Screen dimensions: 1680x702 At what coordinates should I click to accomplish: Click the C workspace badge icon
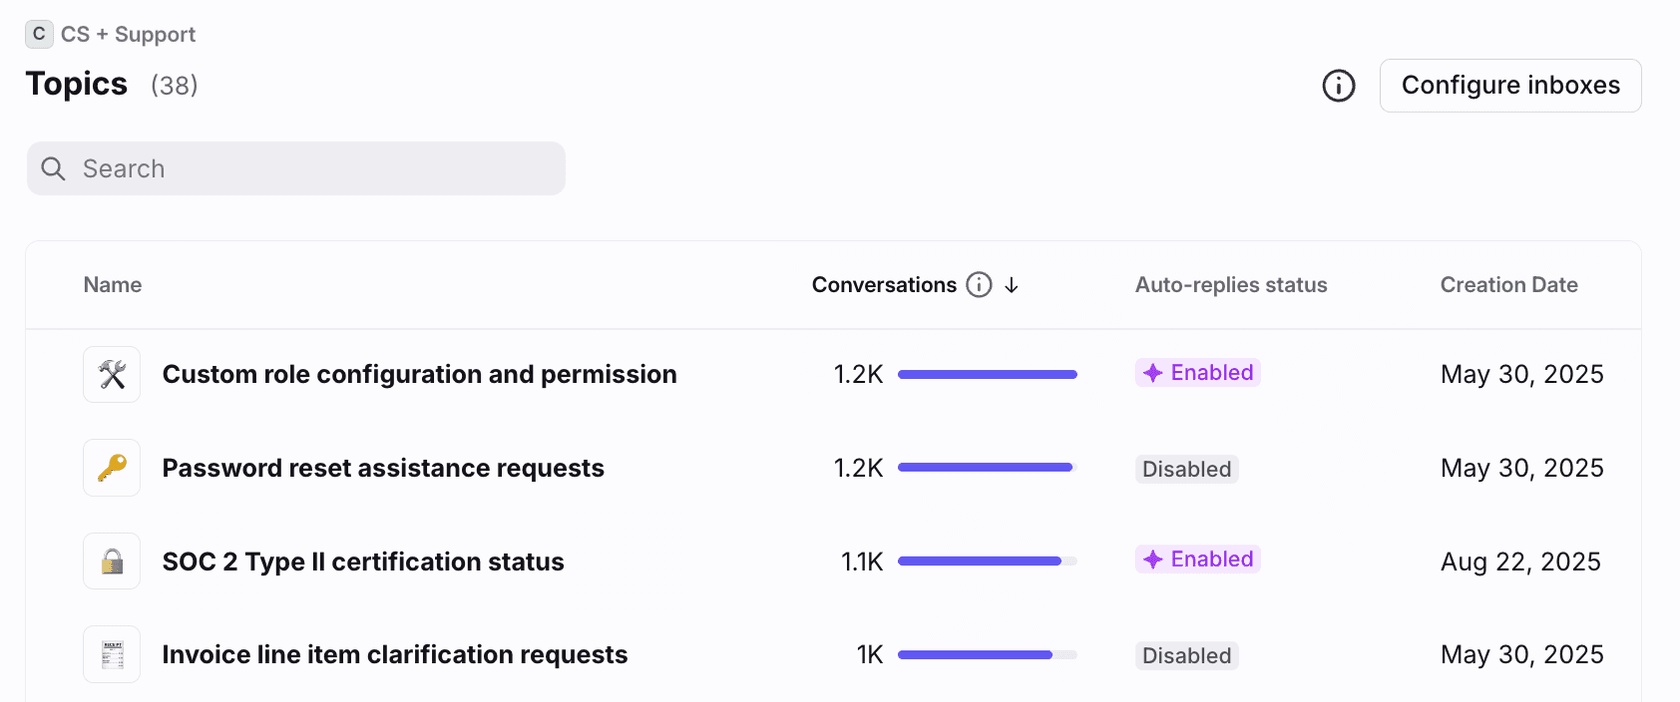(x=38, y=34)
